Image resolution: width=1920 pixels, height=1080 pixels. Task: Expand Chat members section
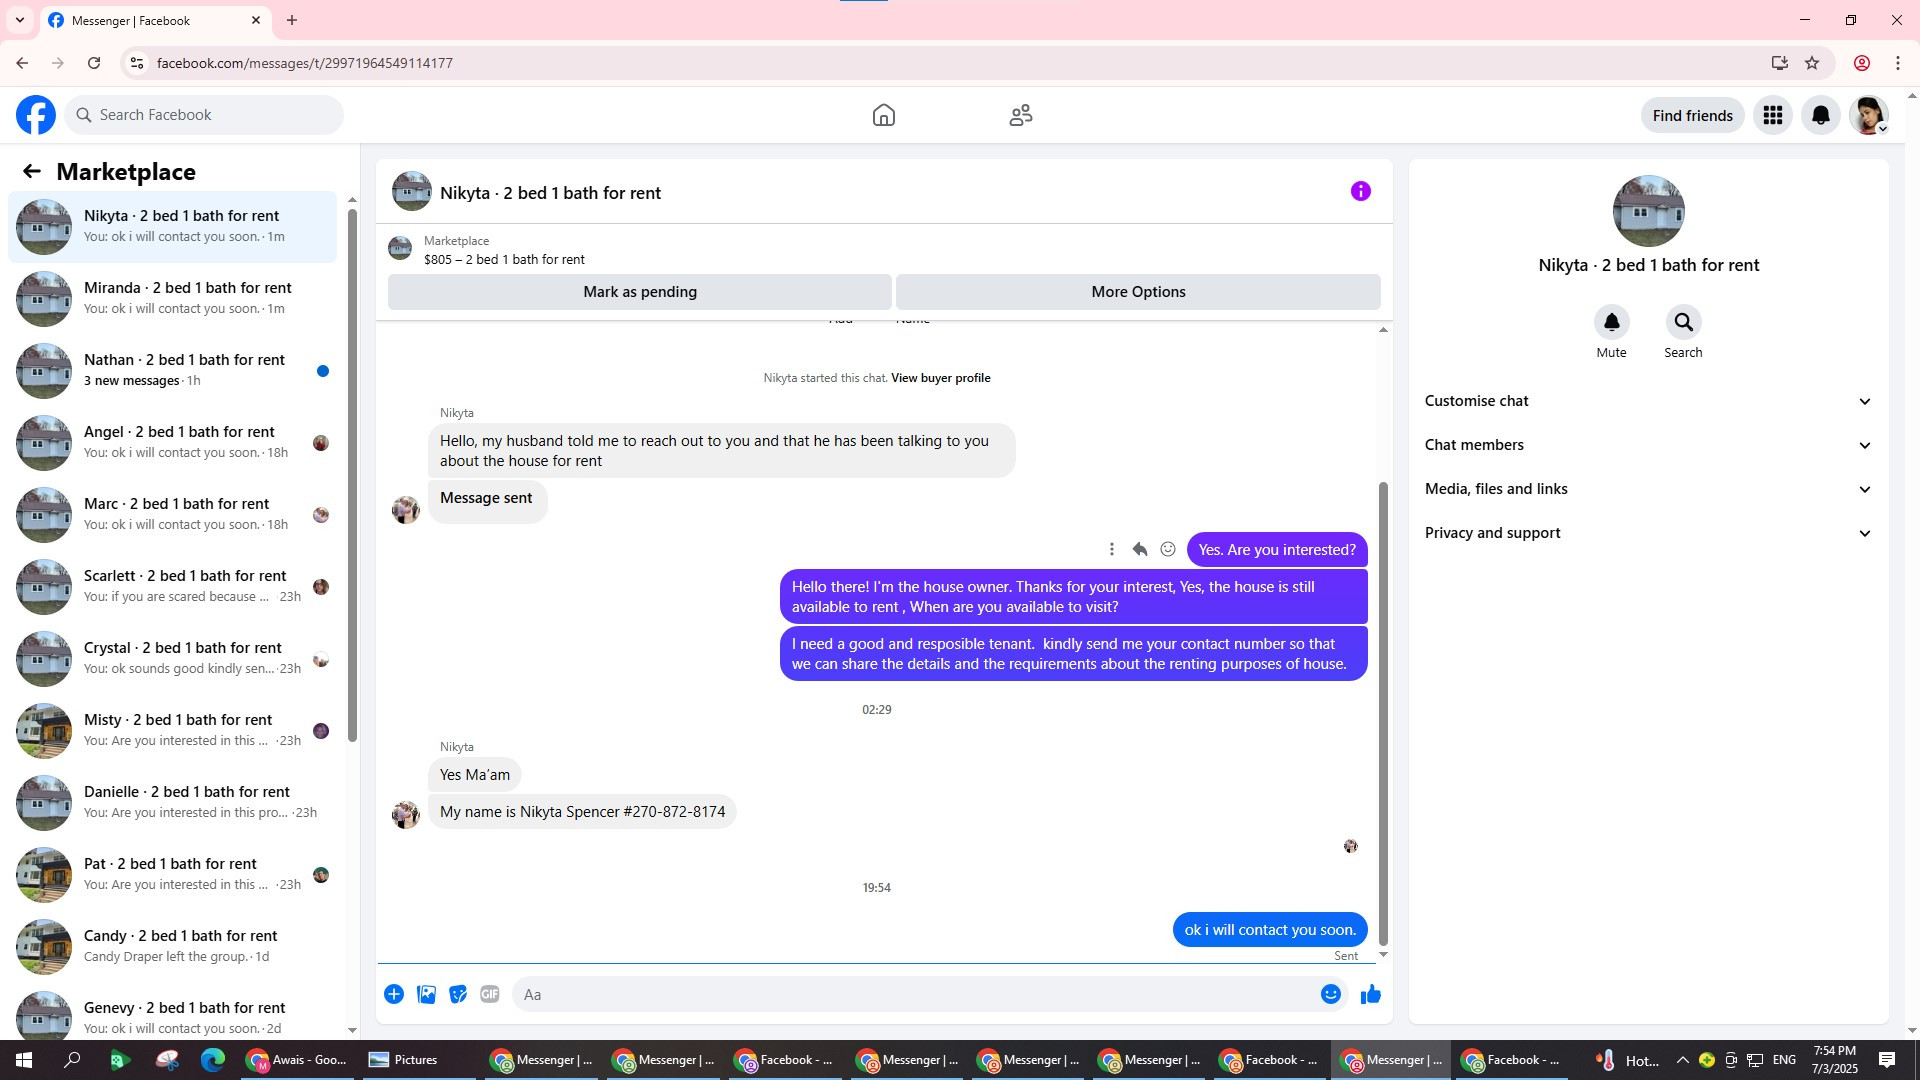click(x=1647, y=445)
